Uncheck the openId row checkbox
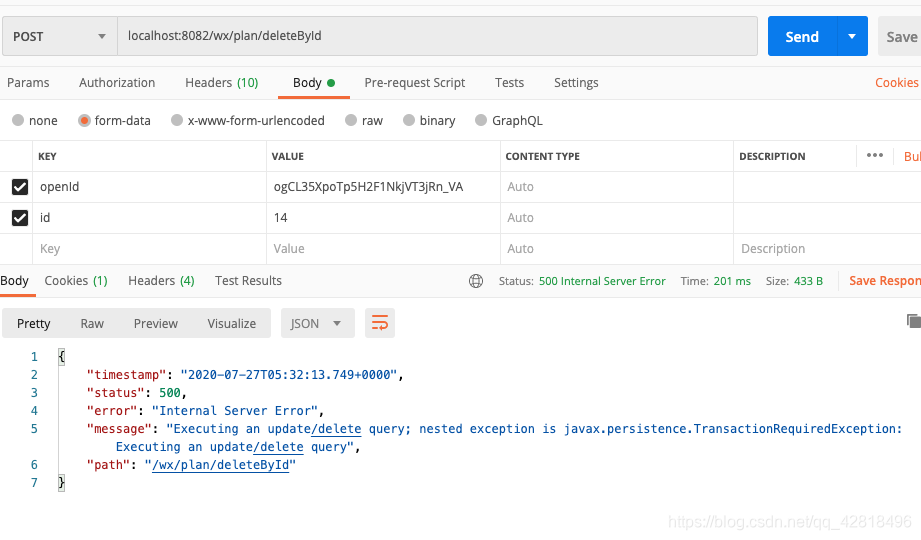This screenshot has width=921, height=540. point(20,187)
